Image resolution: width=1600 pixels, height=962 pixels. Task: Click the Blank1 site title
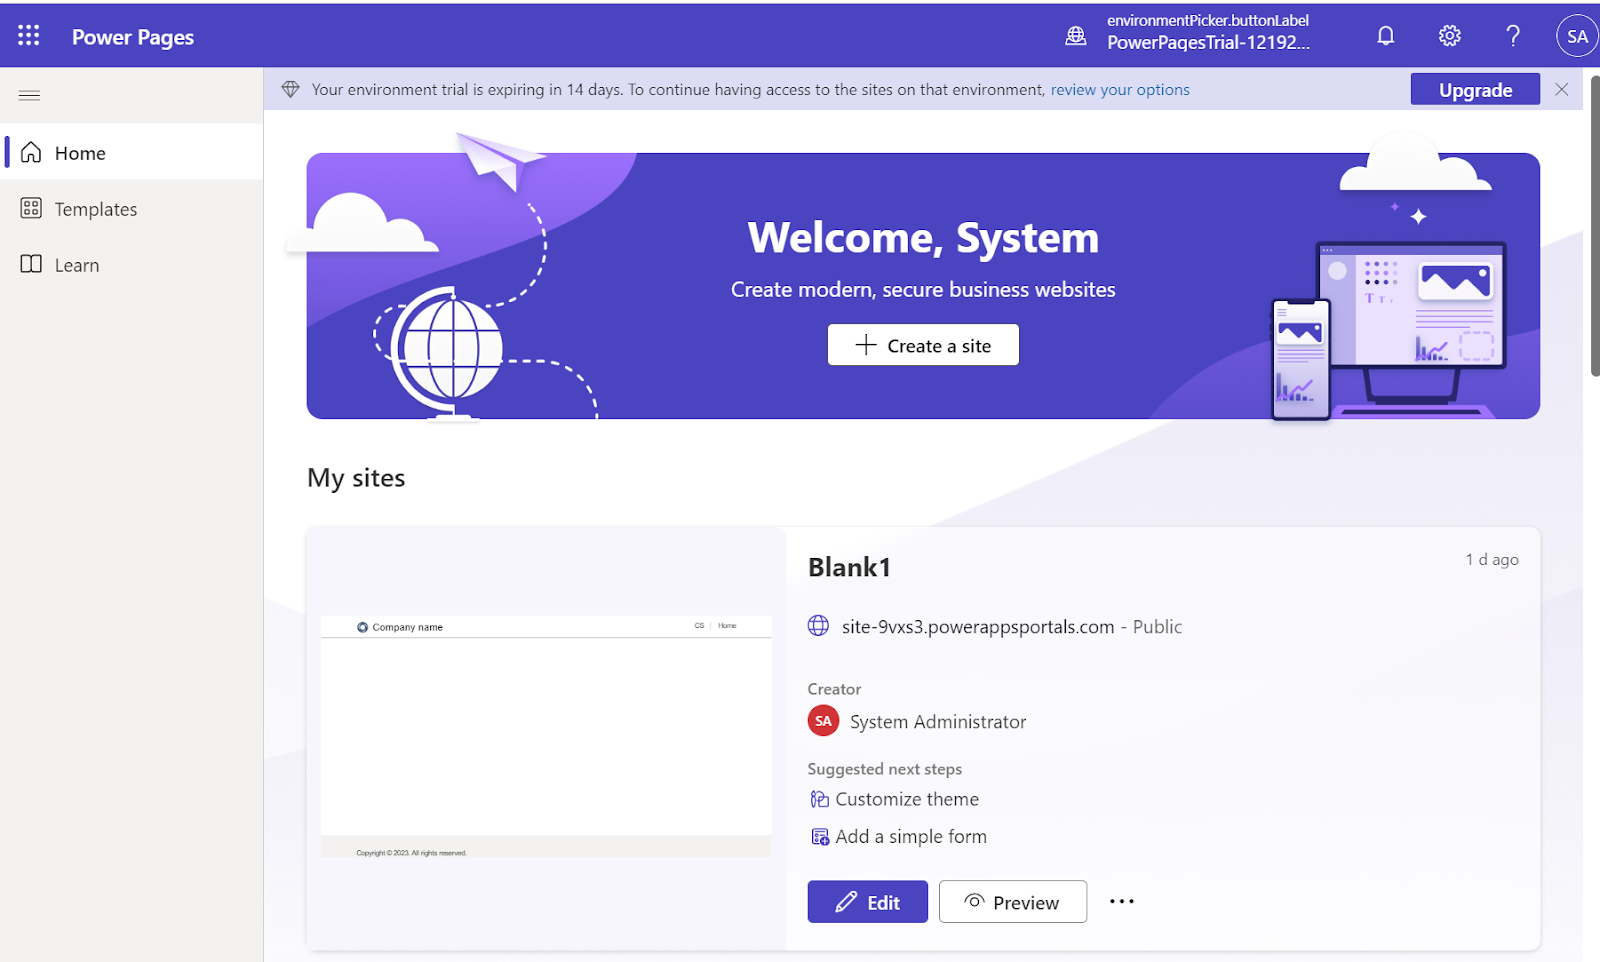click(x=849, y=567)
